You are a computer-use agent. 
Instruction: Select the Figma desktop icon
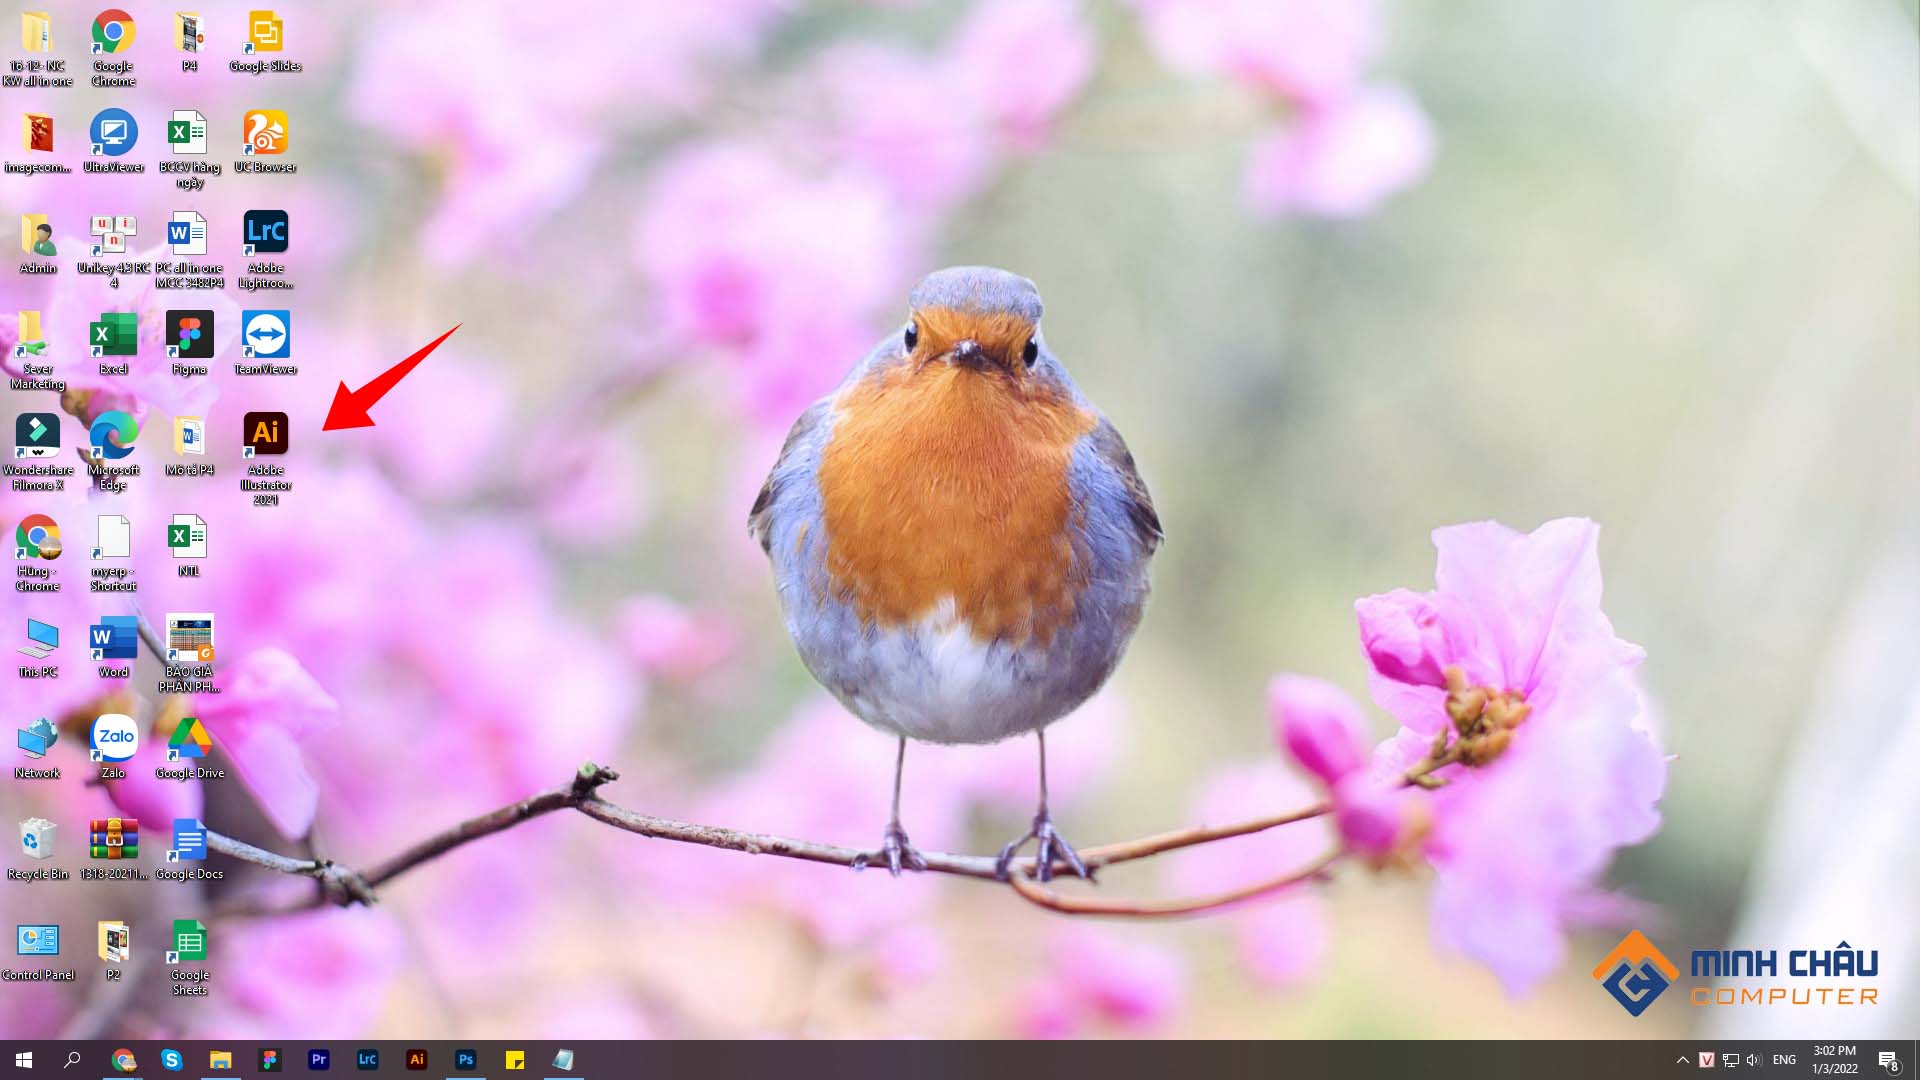coord(189,344)
